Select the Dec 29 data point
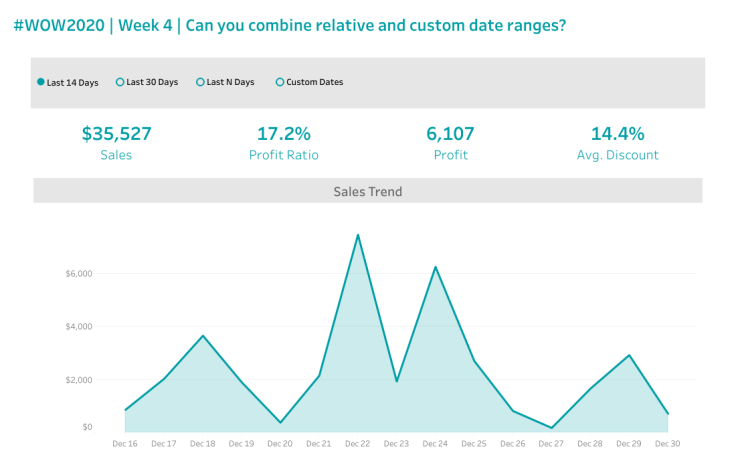736x454 pixels. click(628, 355)
